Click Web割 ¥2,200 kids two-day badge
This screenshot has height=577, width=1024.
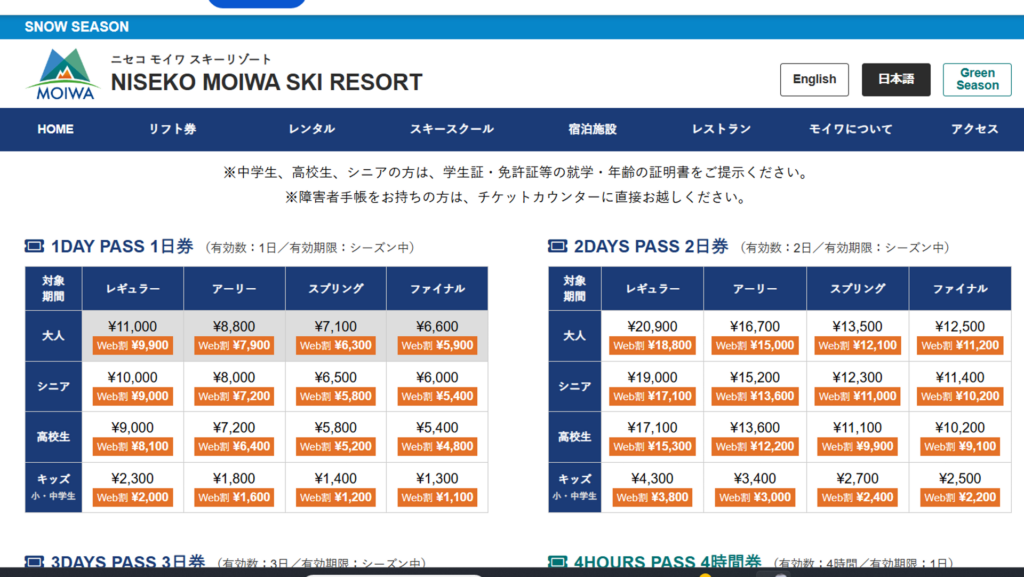[960, 497]
